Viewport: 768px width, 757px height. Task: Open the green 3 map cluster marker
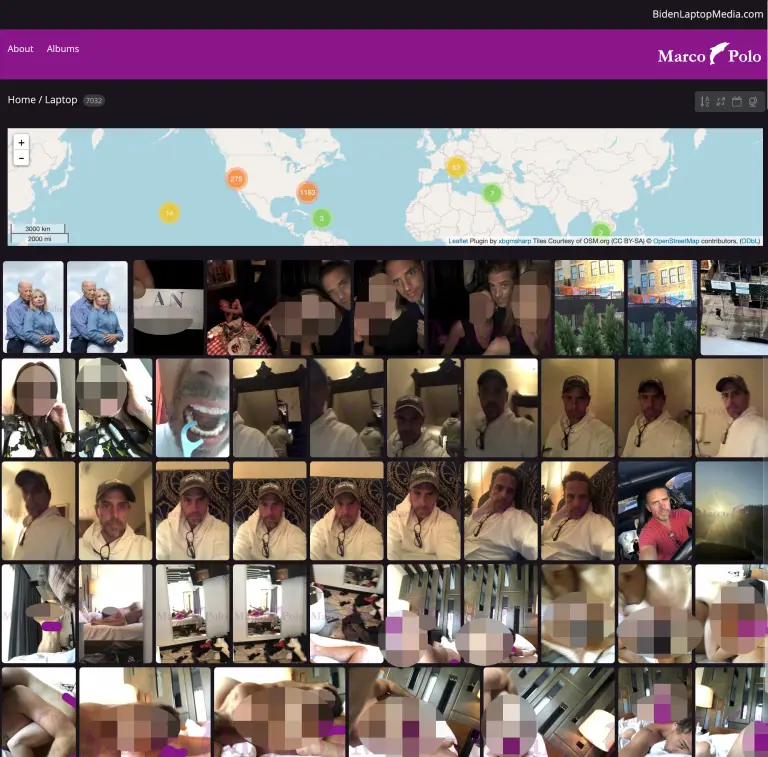click(321, 218)
